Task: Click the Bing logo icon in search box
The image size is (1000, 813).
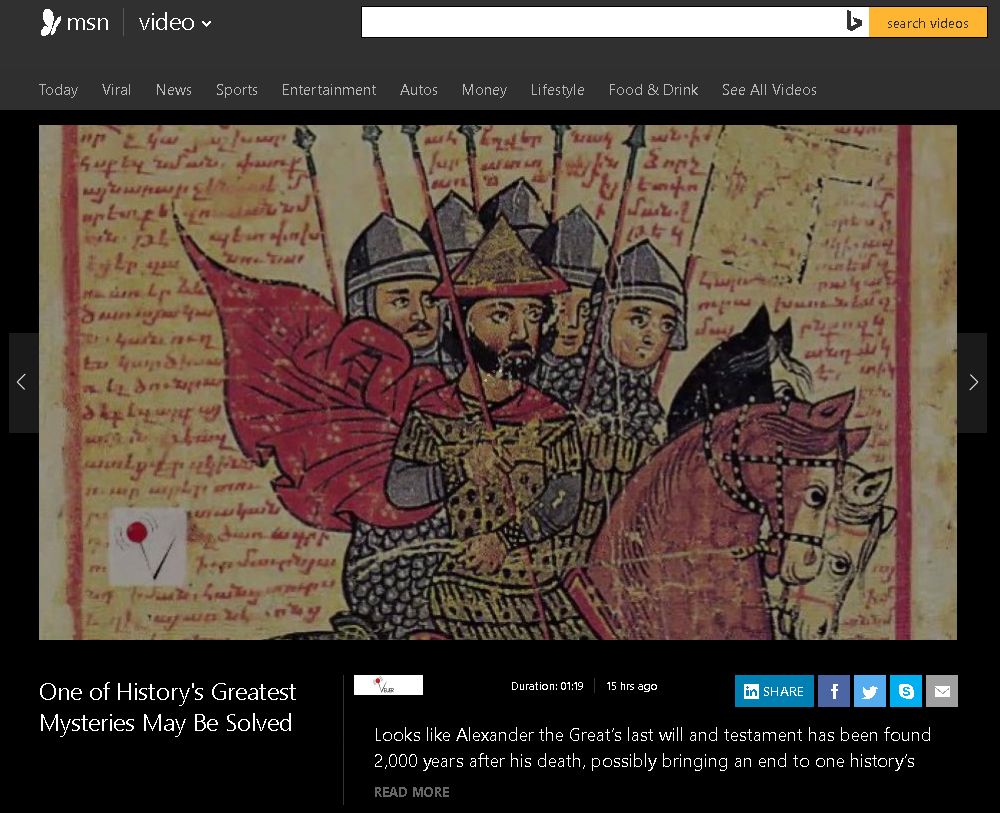Action: tap(854, 22)
